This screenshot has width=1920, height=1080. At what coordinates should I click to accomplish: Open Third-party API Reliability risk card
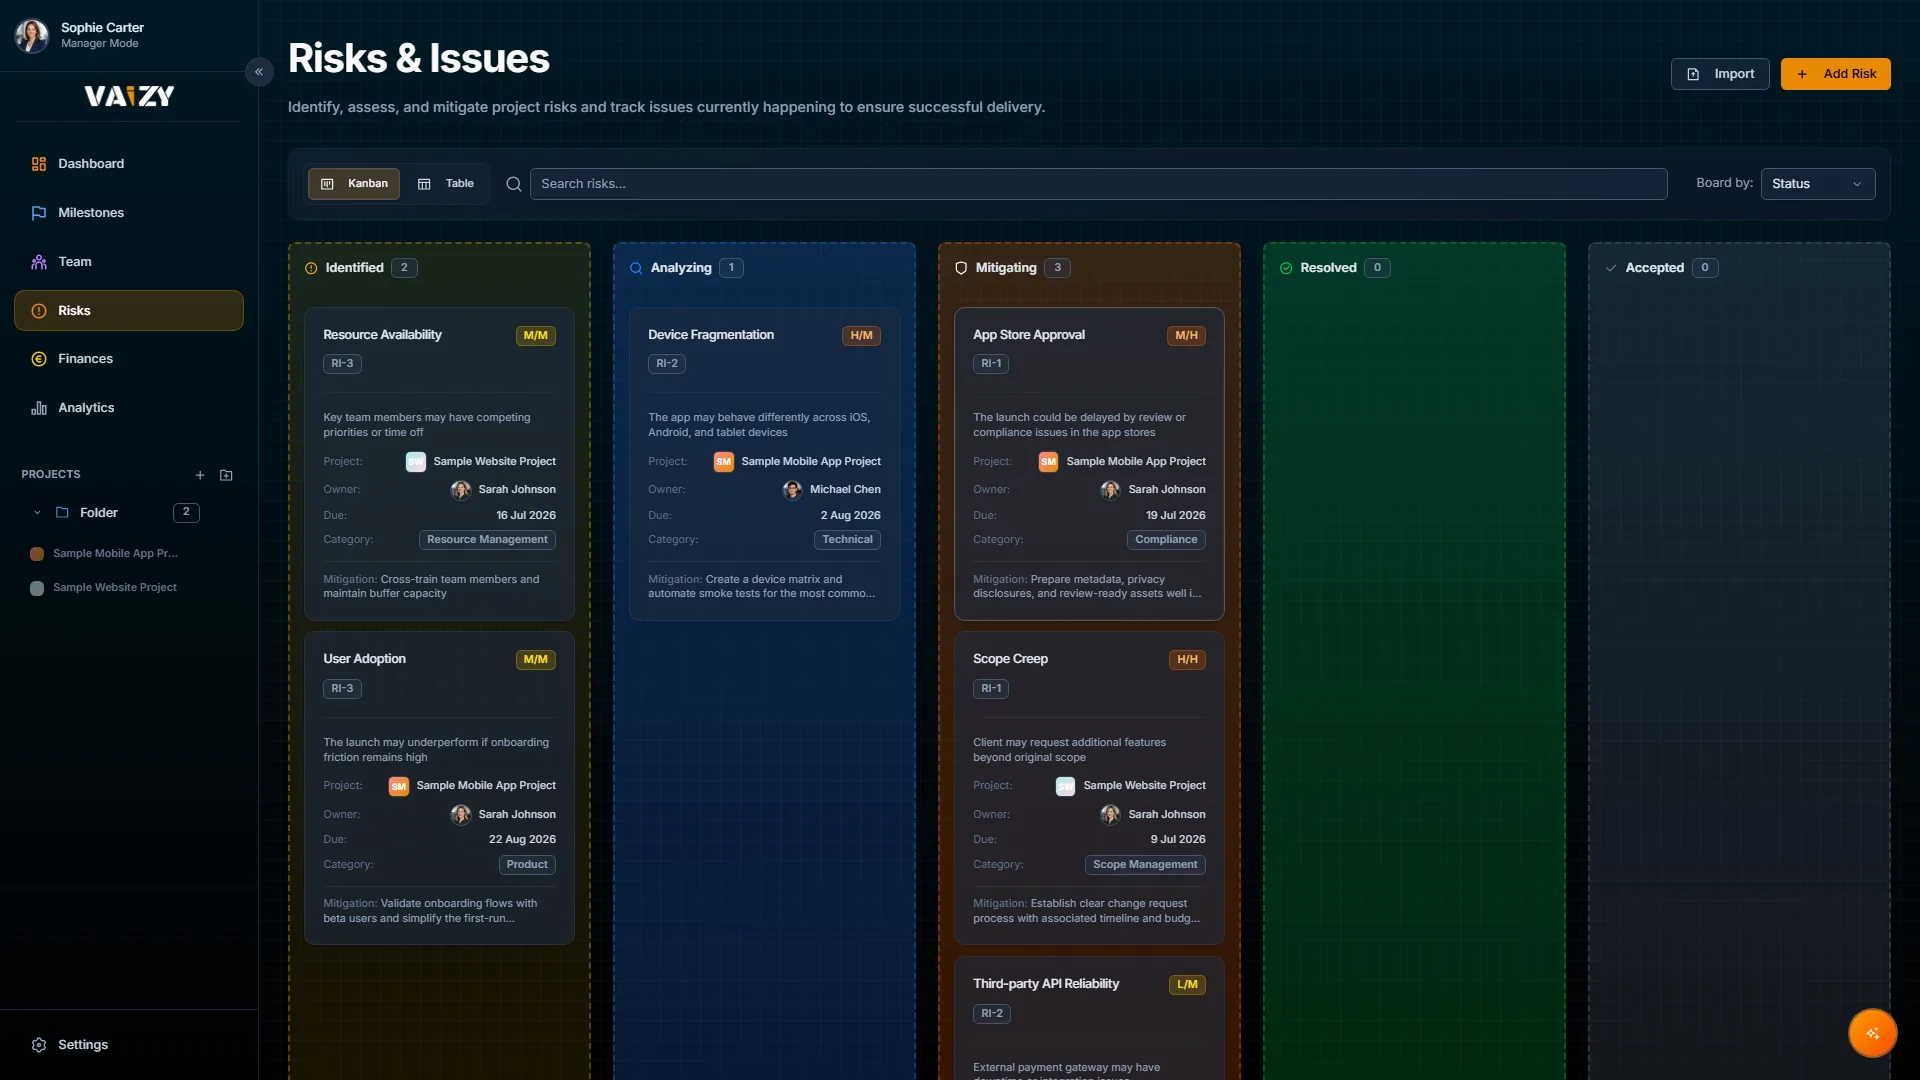click(x=1089, y=1018)
